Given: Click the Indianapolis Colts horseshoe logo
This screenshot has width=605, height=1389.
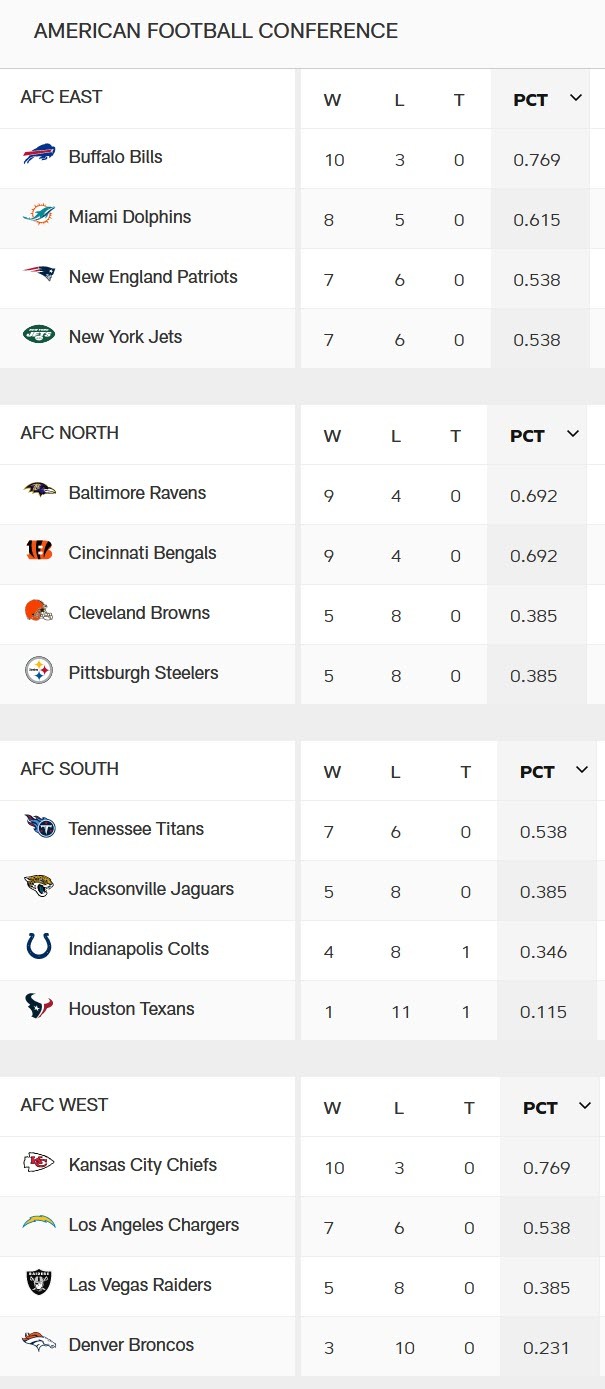Looking at the screenshot, I should coord(39,948).
